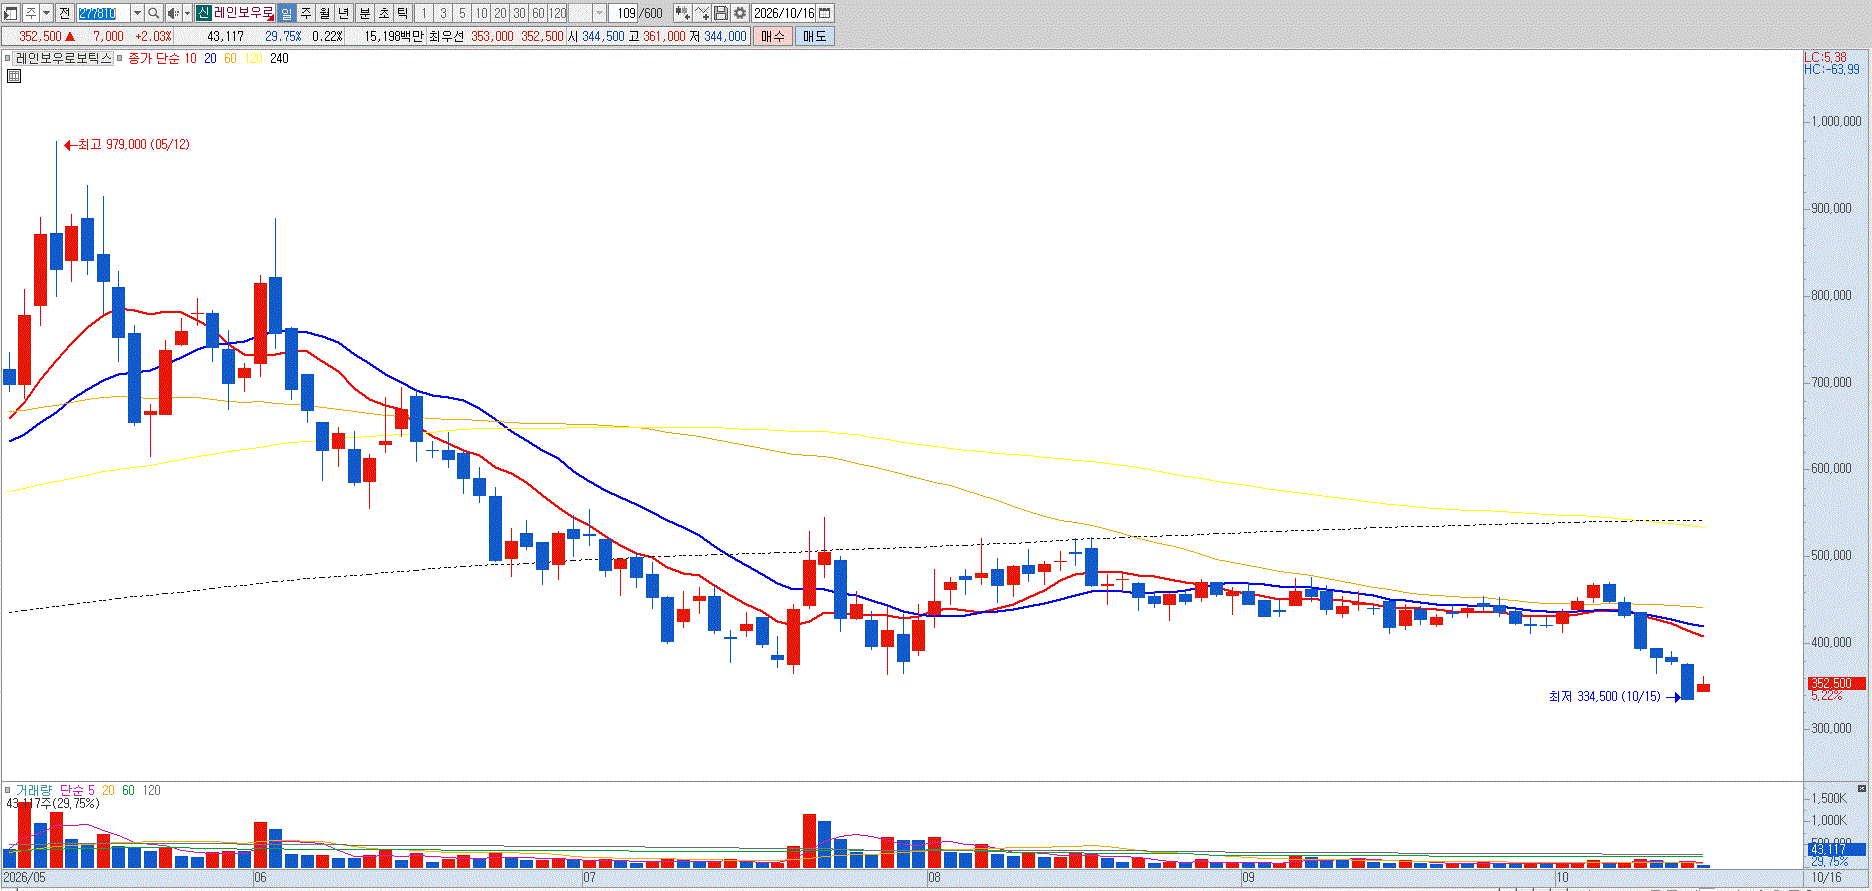Image resolution: width=1872 pixels, height=891 pixels.
Task: Open the stock search magnifier icon
Action: click(x=153, y=13)
